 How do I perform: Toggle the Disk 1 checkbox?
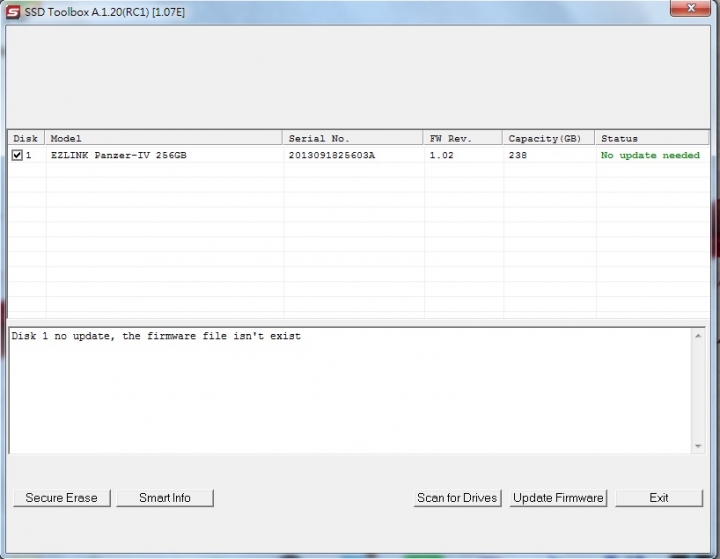(x=17, y=155)
